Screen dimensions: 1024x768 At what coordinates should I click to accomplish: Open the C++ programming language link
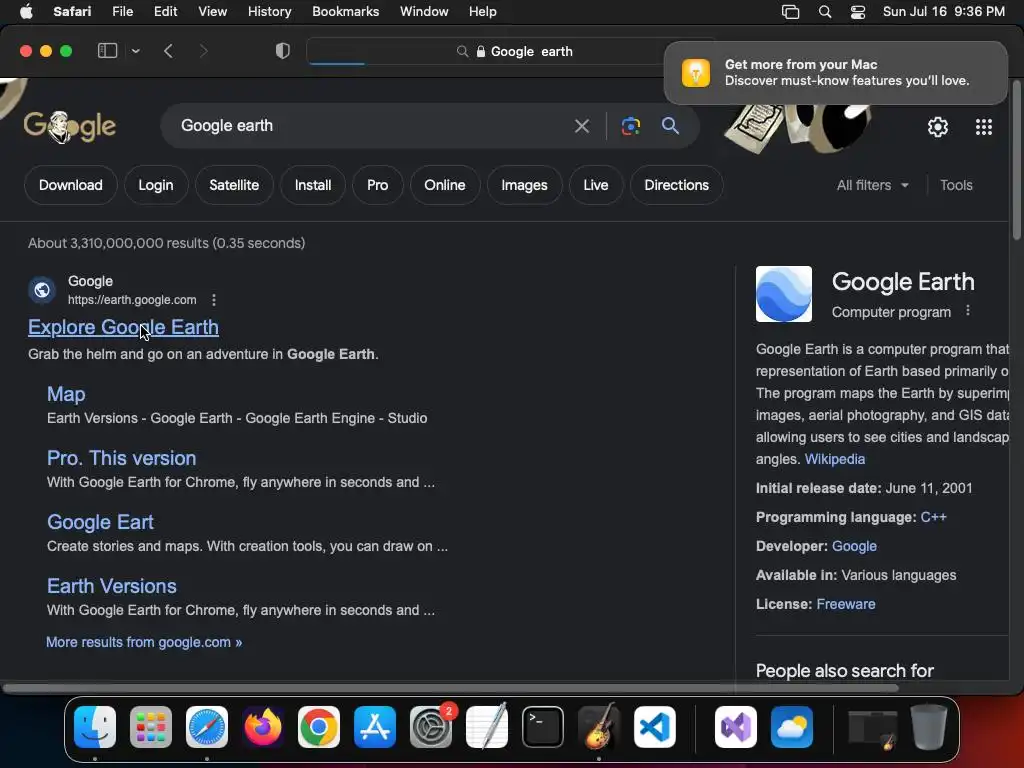[x=933, y=517]
